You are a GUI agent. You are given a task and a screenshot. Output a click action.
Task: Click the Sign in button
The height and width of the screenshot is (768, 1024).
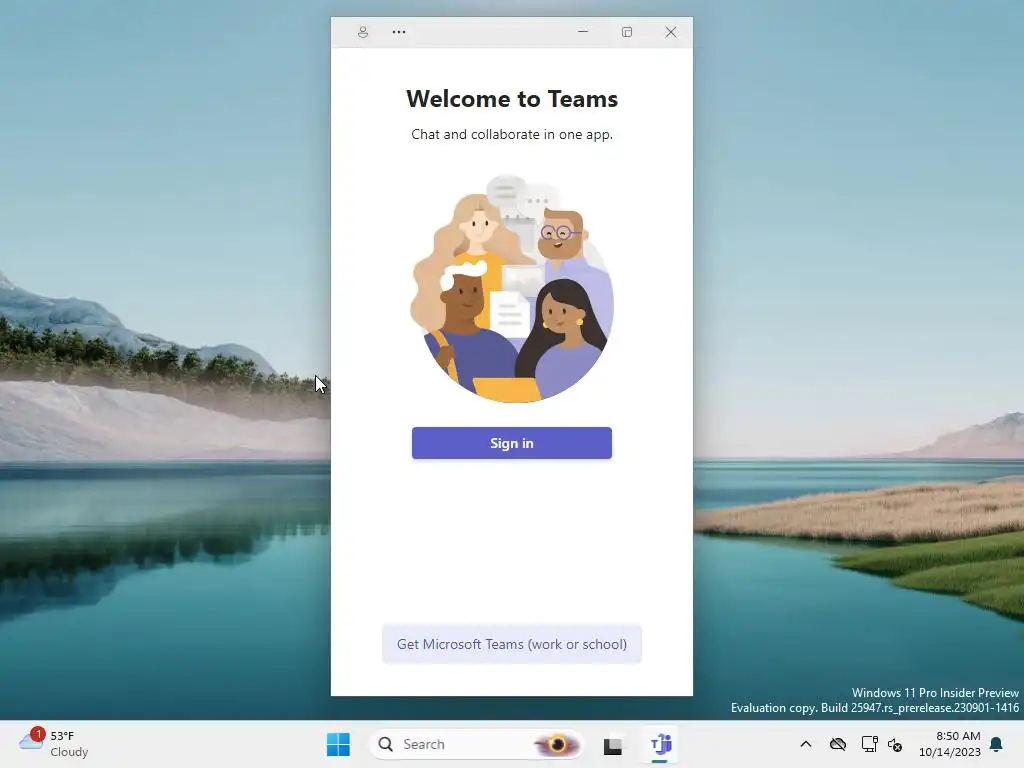pyautogui.click(x=511, y=443)
